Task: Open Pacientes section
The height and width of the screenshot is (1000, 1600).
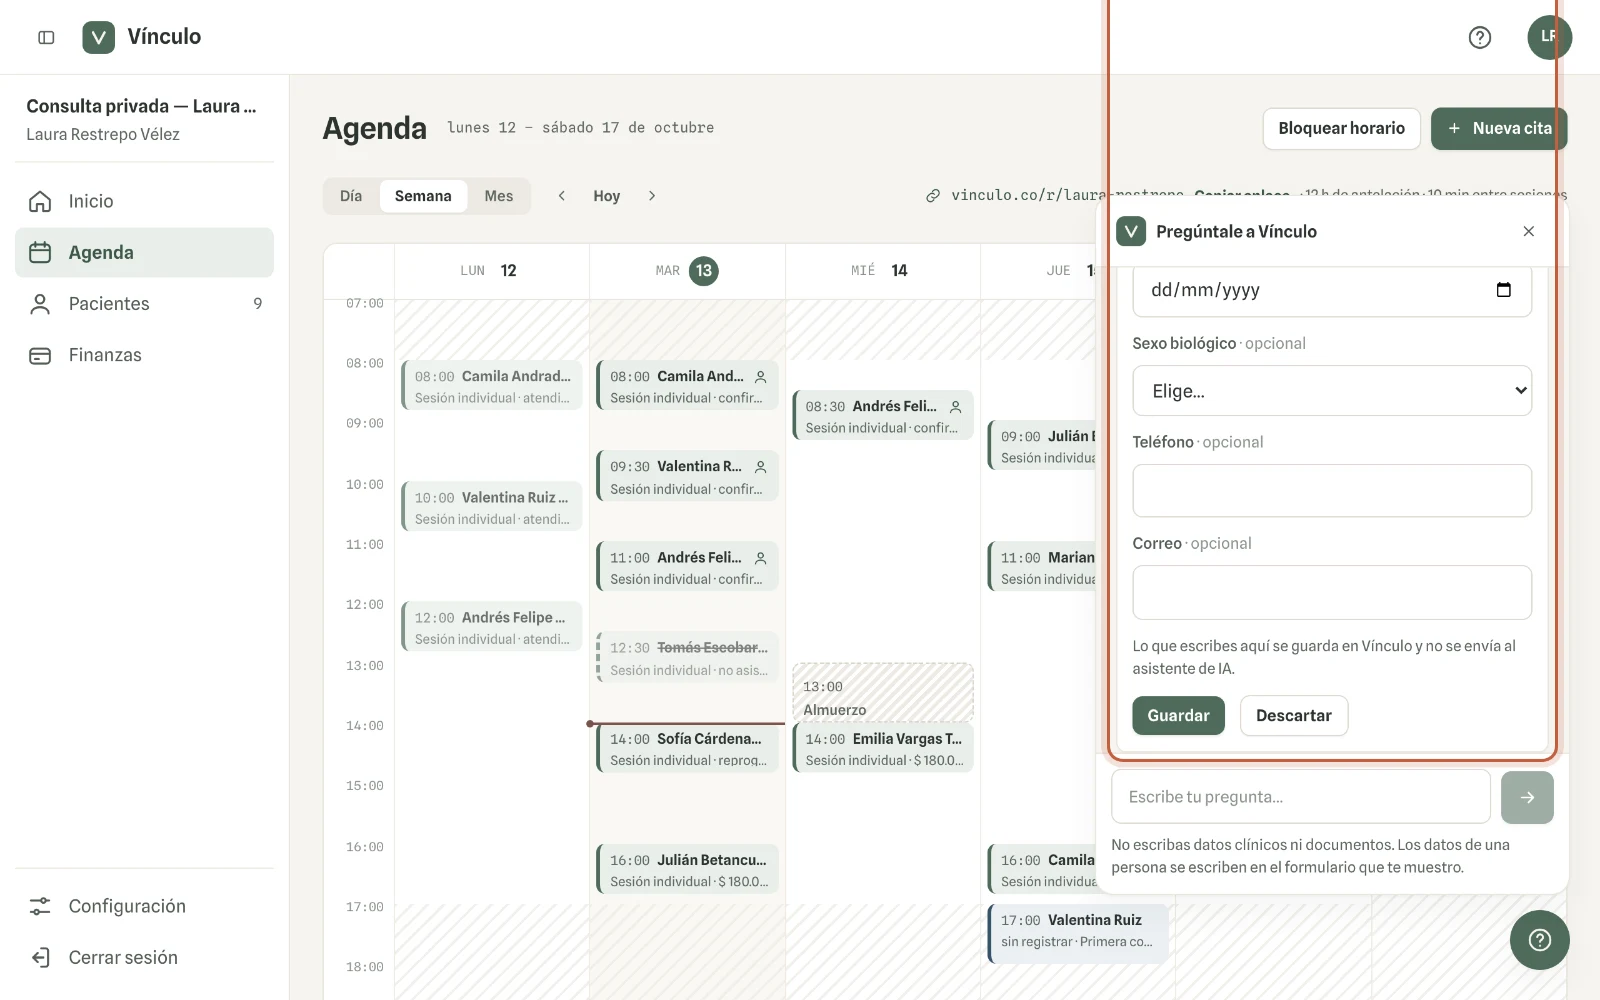Action: point(144,303)
